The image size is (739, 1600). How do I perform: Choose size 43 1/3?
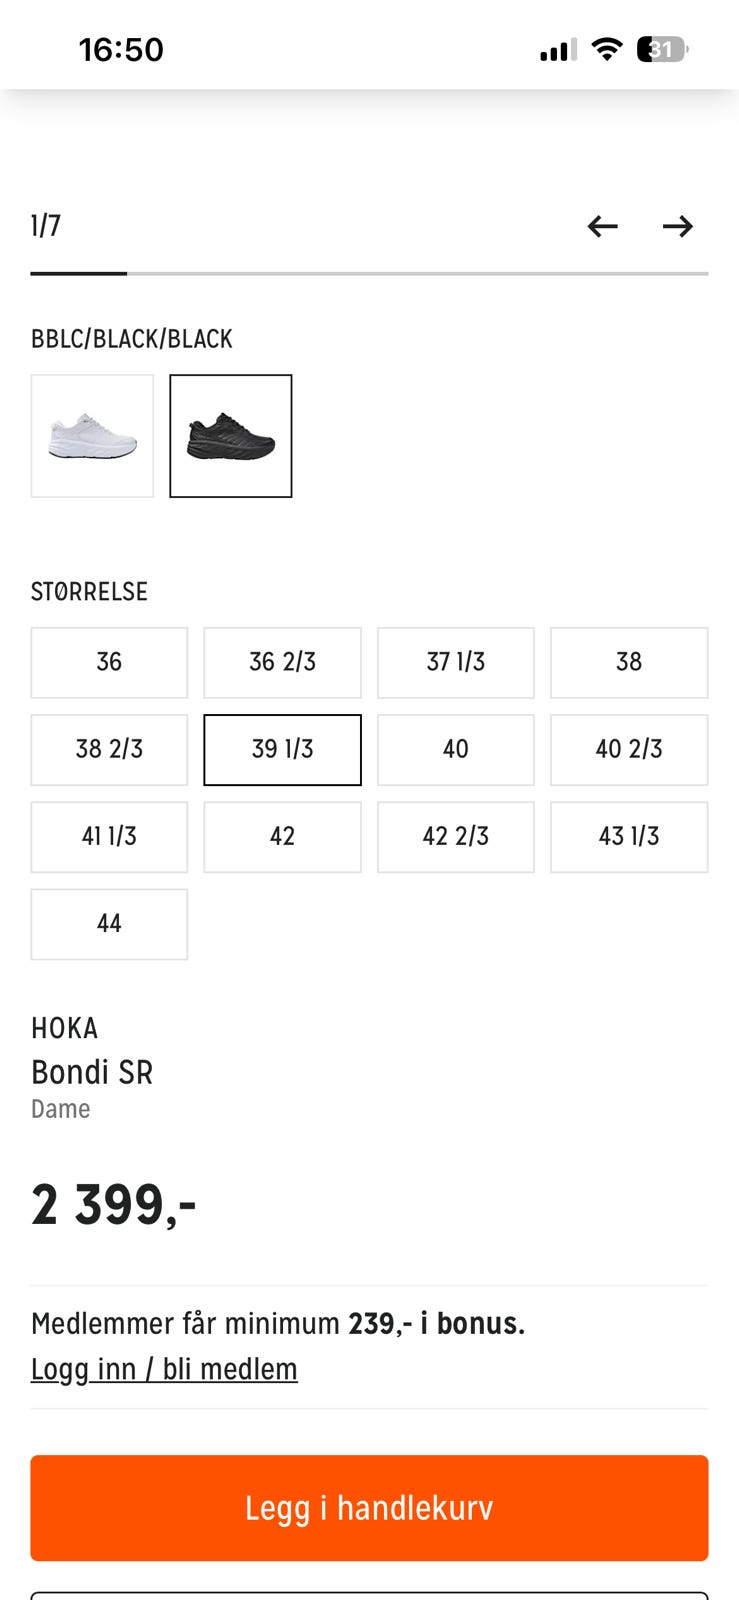[629, 836]
